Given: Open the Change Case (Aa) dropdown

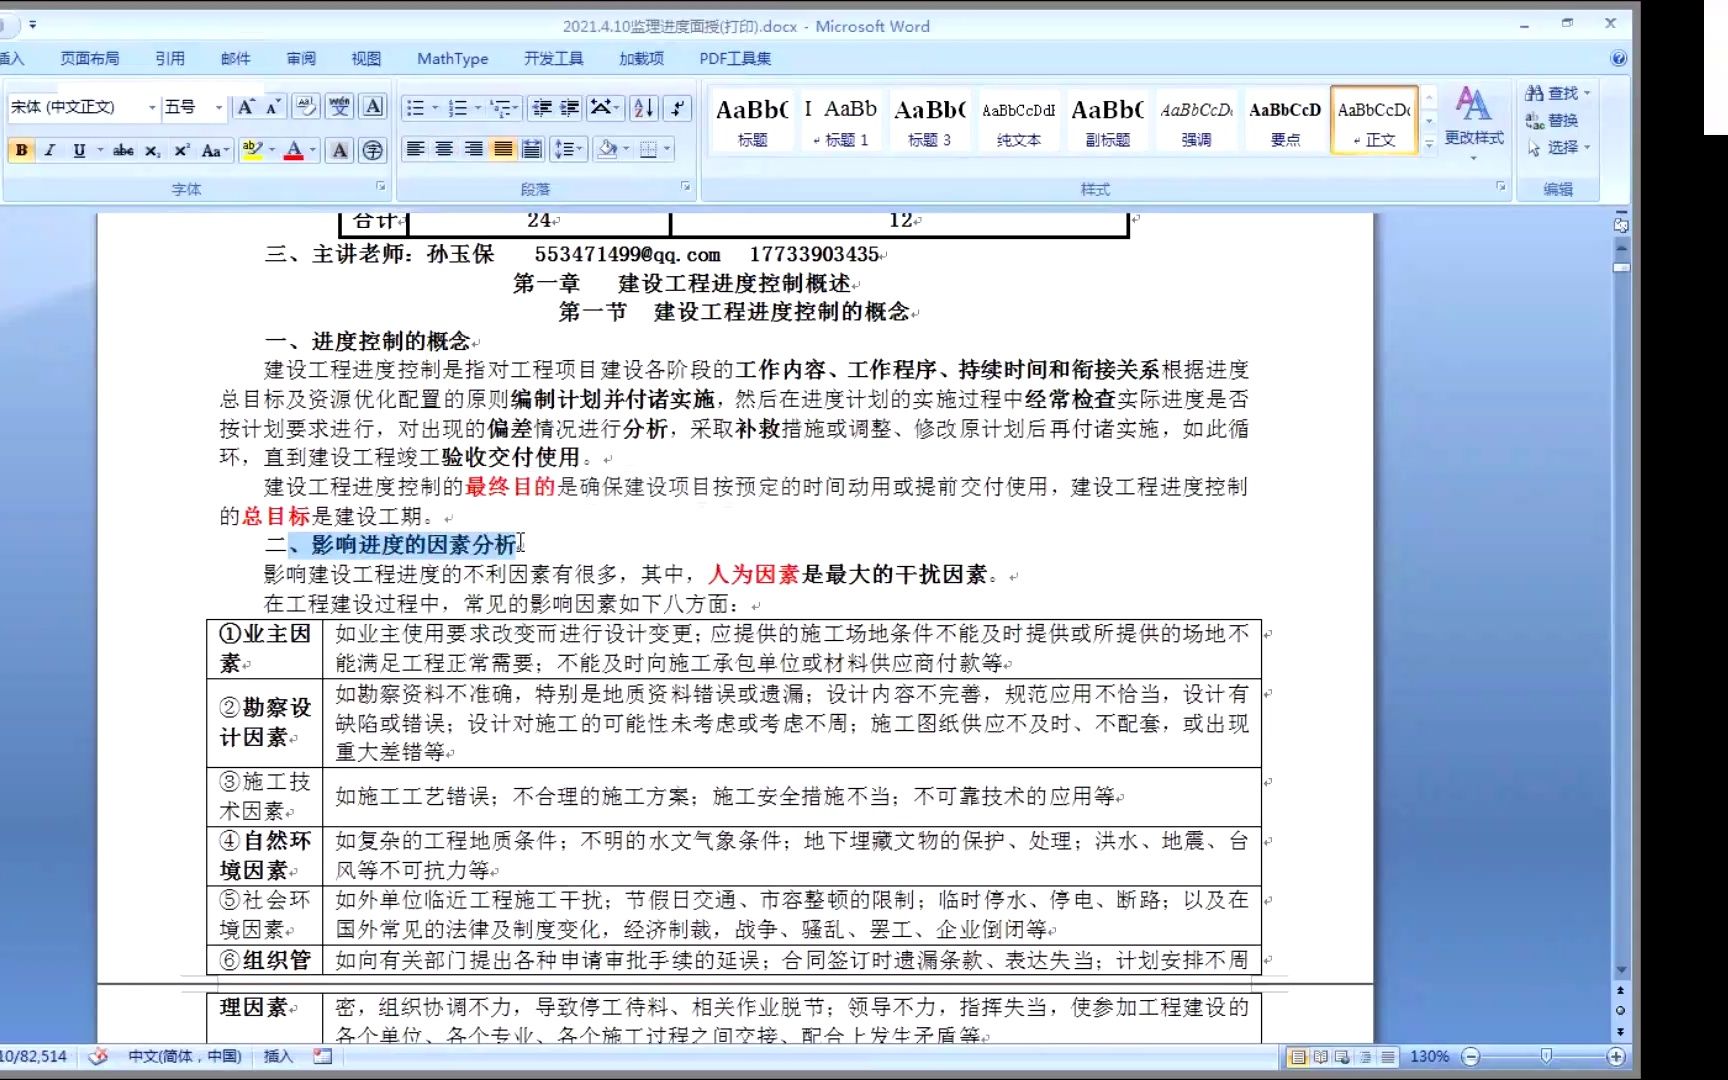Looking at the screenshot, I should click(215, 150).
